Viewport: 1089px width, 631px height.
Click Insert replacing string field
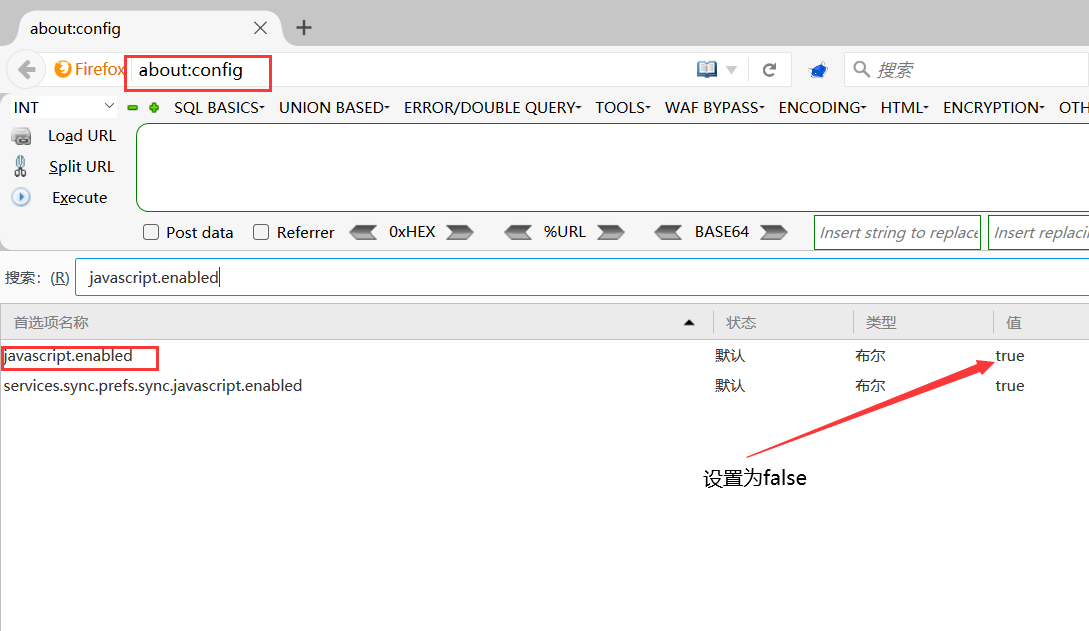[x=1039, y=233]
